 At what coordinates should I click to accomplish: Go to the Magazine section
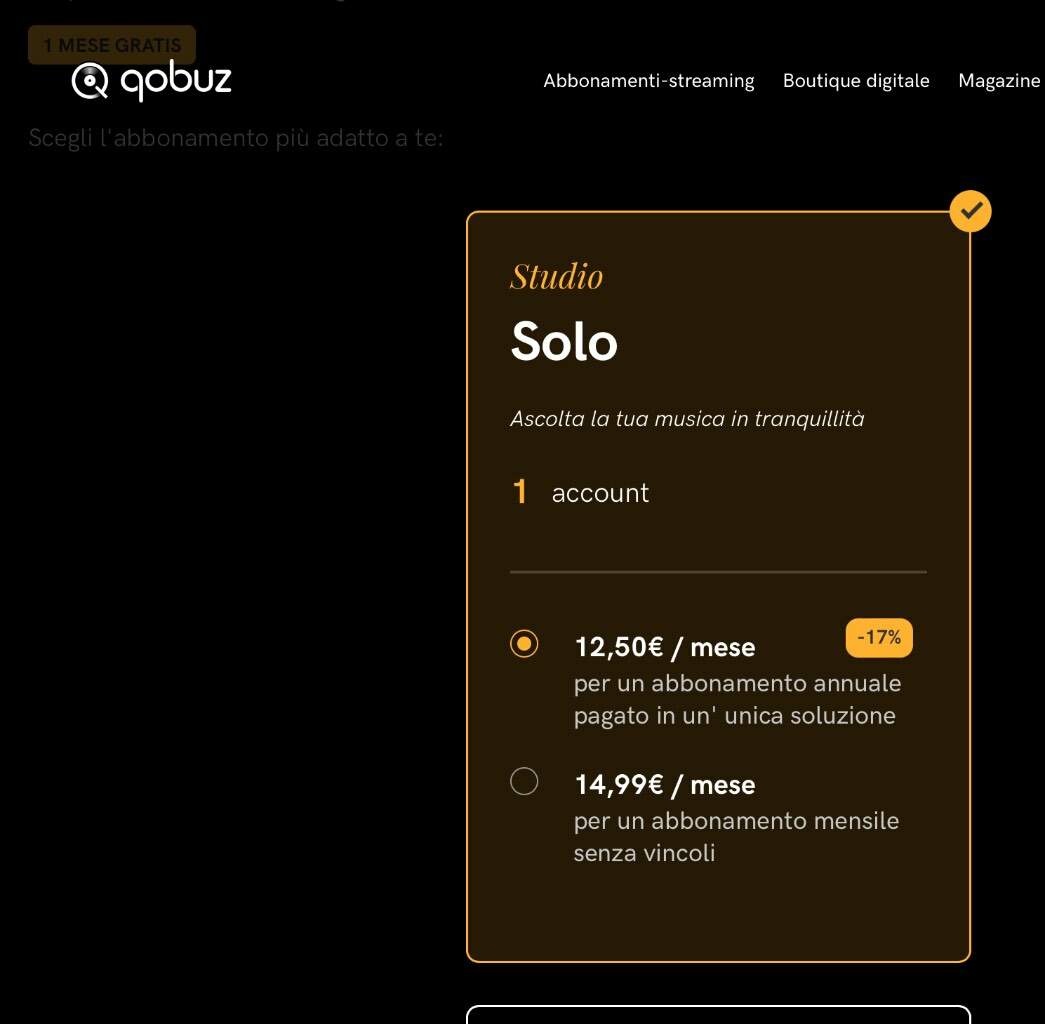coord(999,81)
